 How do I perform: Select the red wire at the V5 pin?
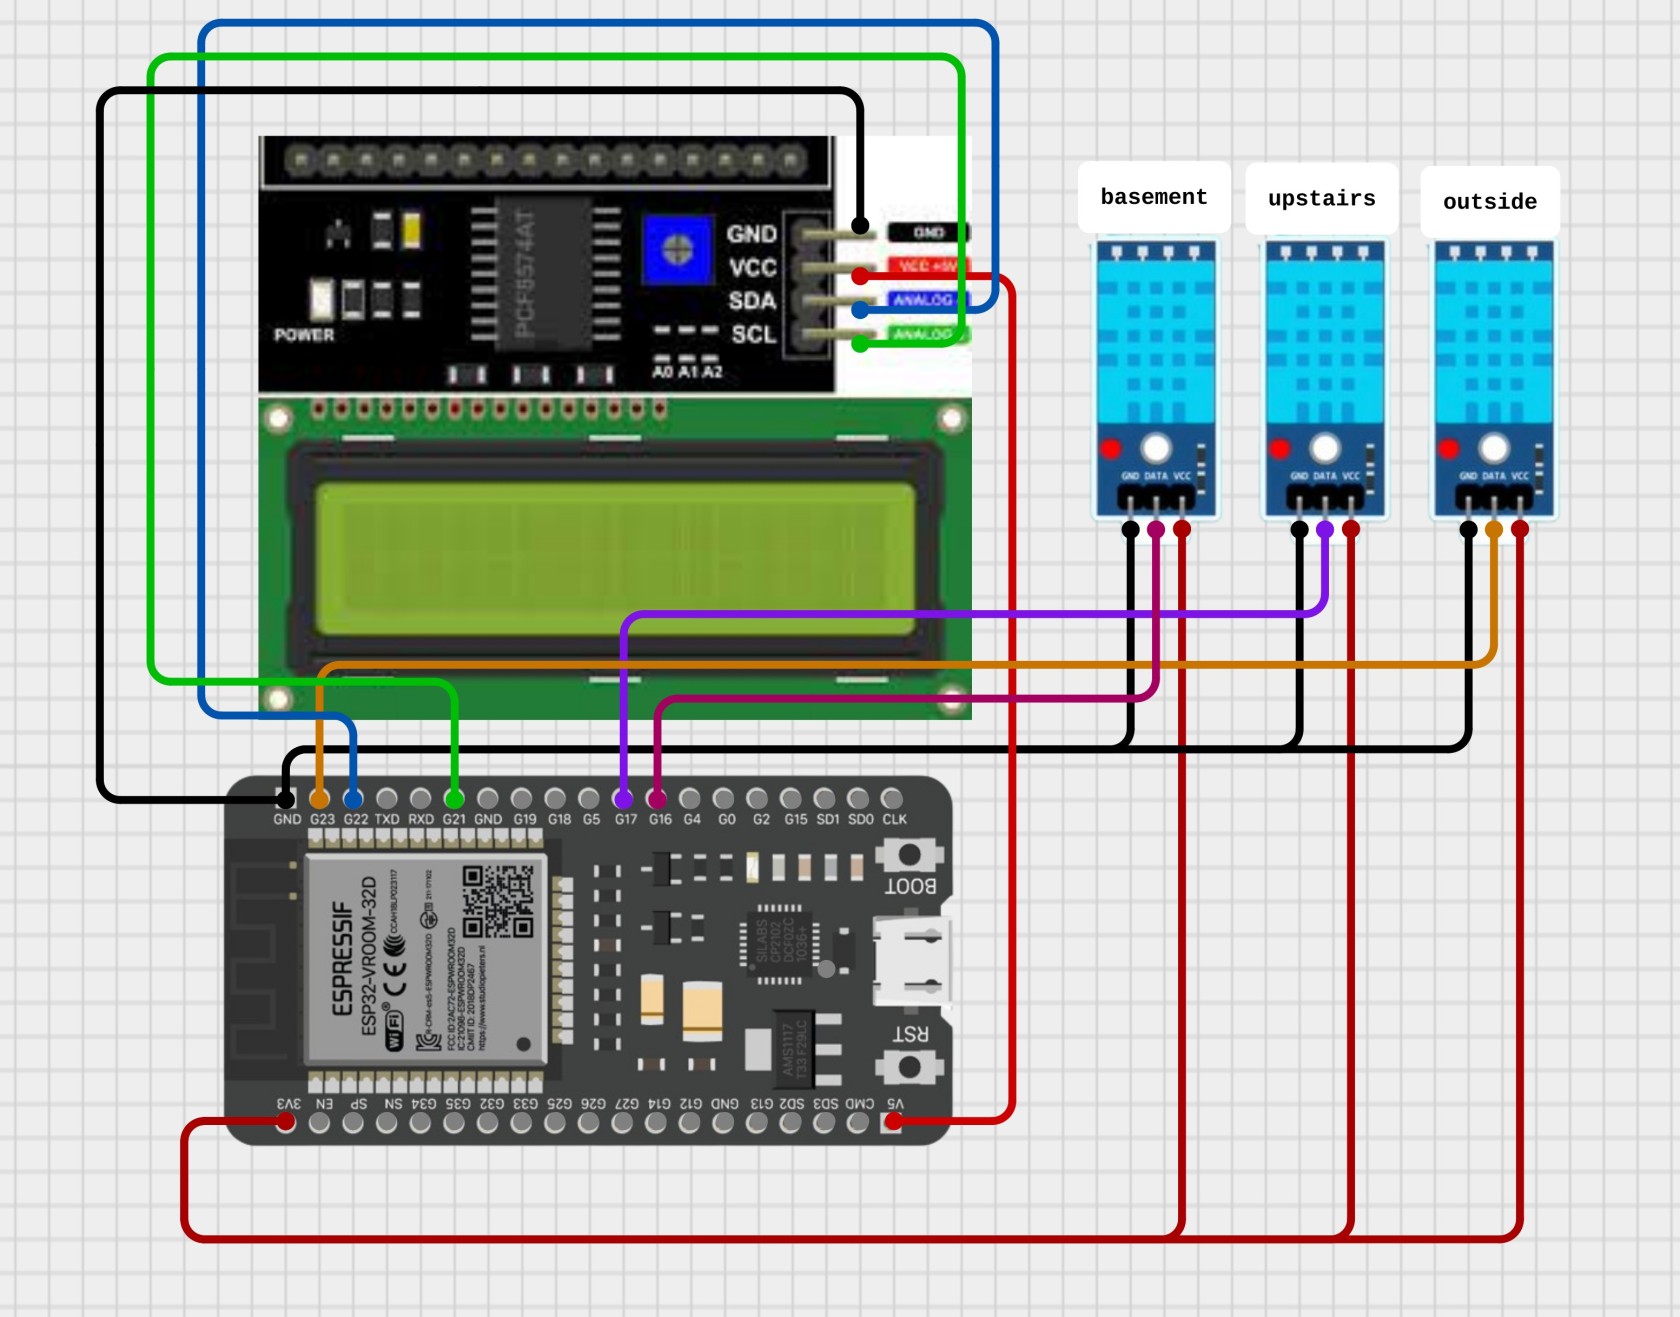tap(1012, 700)
